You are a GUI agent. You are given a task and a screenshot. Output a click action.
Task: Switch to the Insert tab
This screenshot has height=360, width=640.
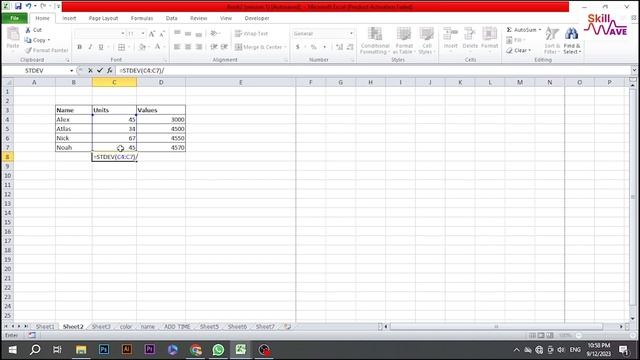(69, 18)
